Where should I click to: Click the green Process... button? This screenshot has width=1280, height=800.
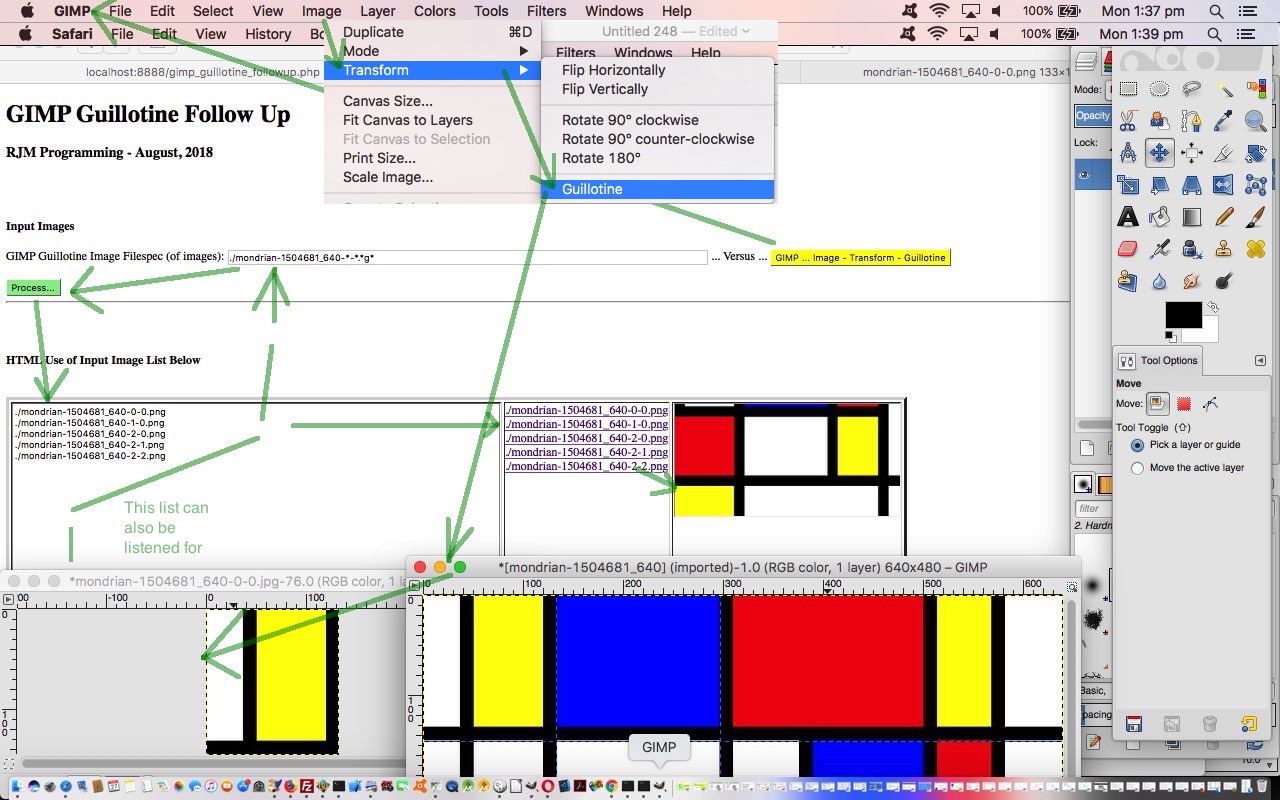click(x=34, y=287)
